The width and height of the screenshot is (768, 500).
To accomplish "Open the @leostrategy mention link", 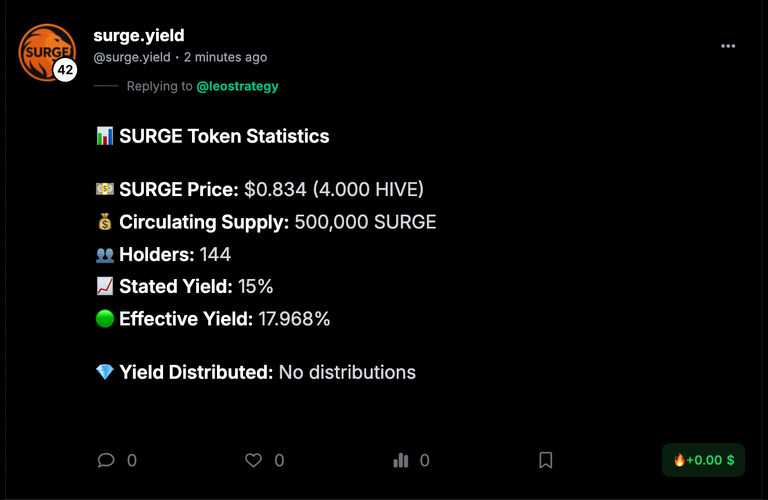I will [x=238, y=86].
